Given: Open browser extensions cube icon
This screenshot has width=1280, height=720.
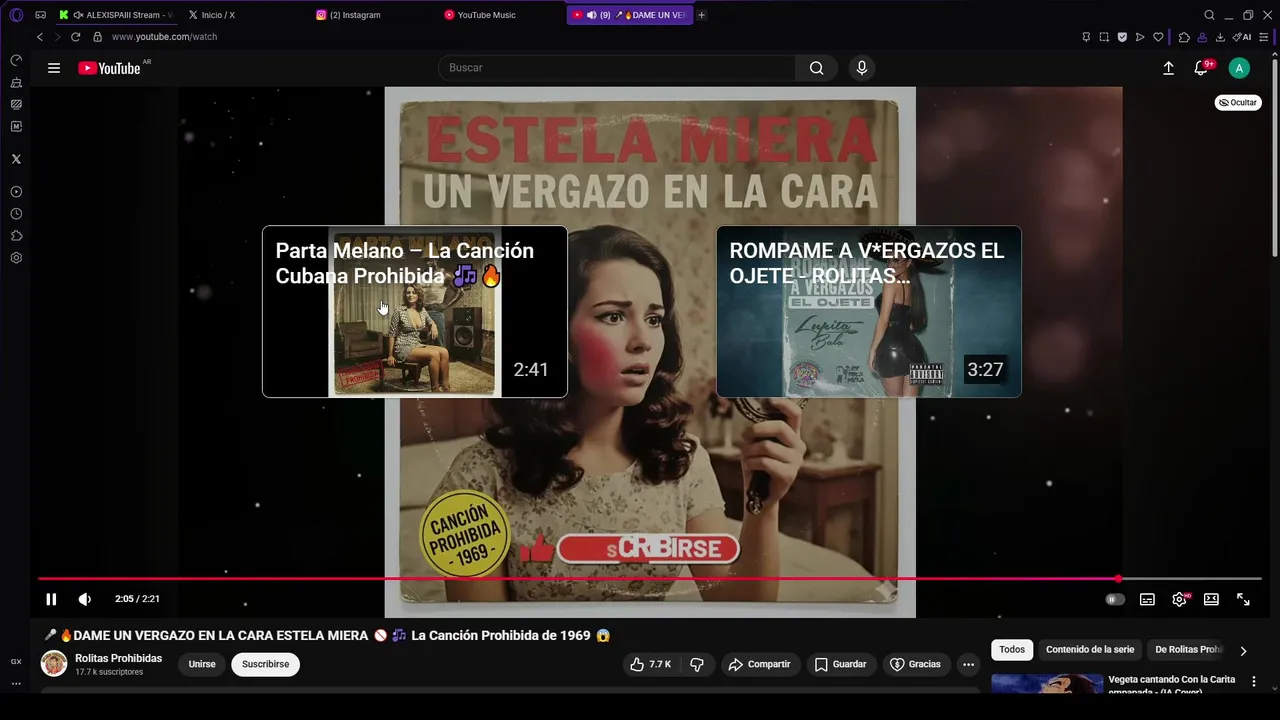Looking at the screenshot, I should tap(1184, 37).
